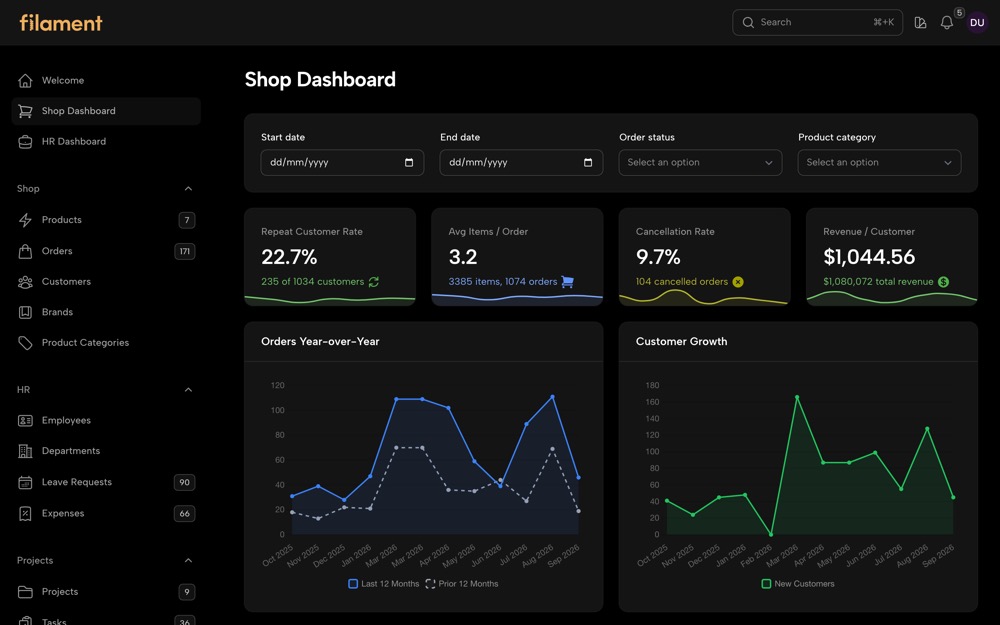The height and width of the screenshot is (625, 1000).
Task: Open the Brands page link
Action: (x=106, y=312)
